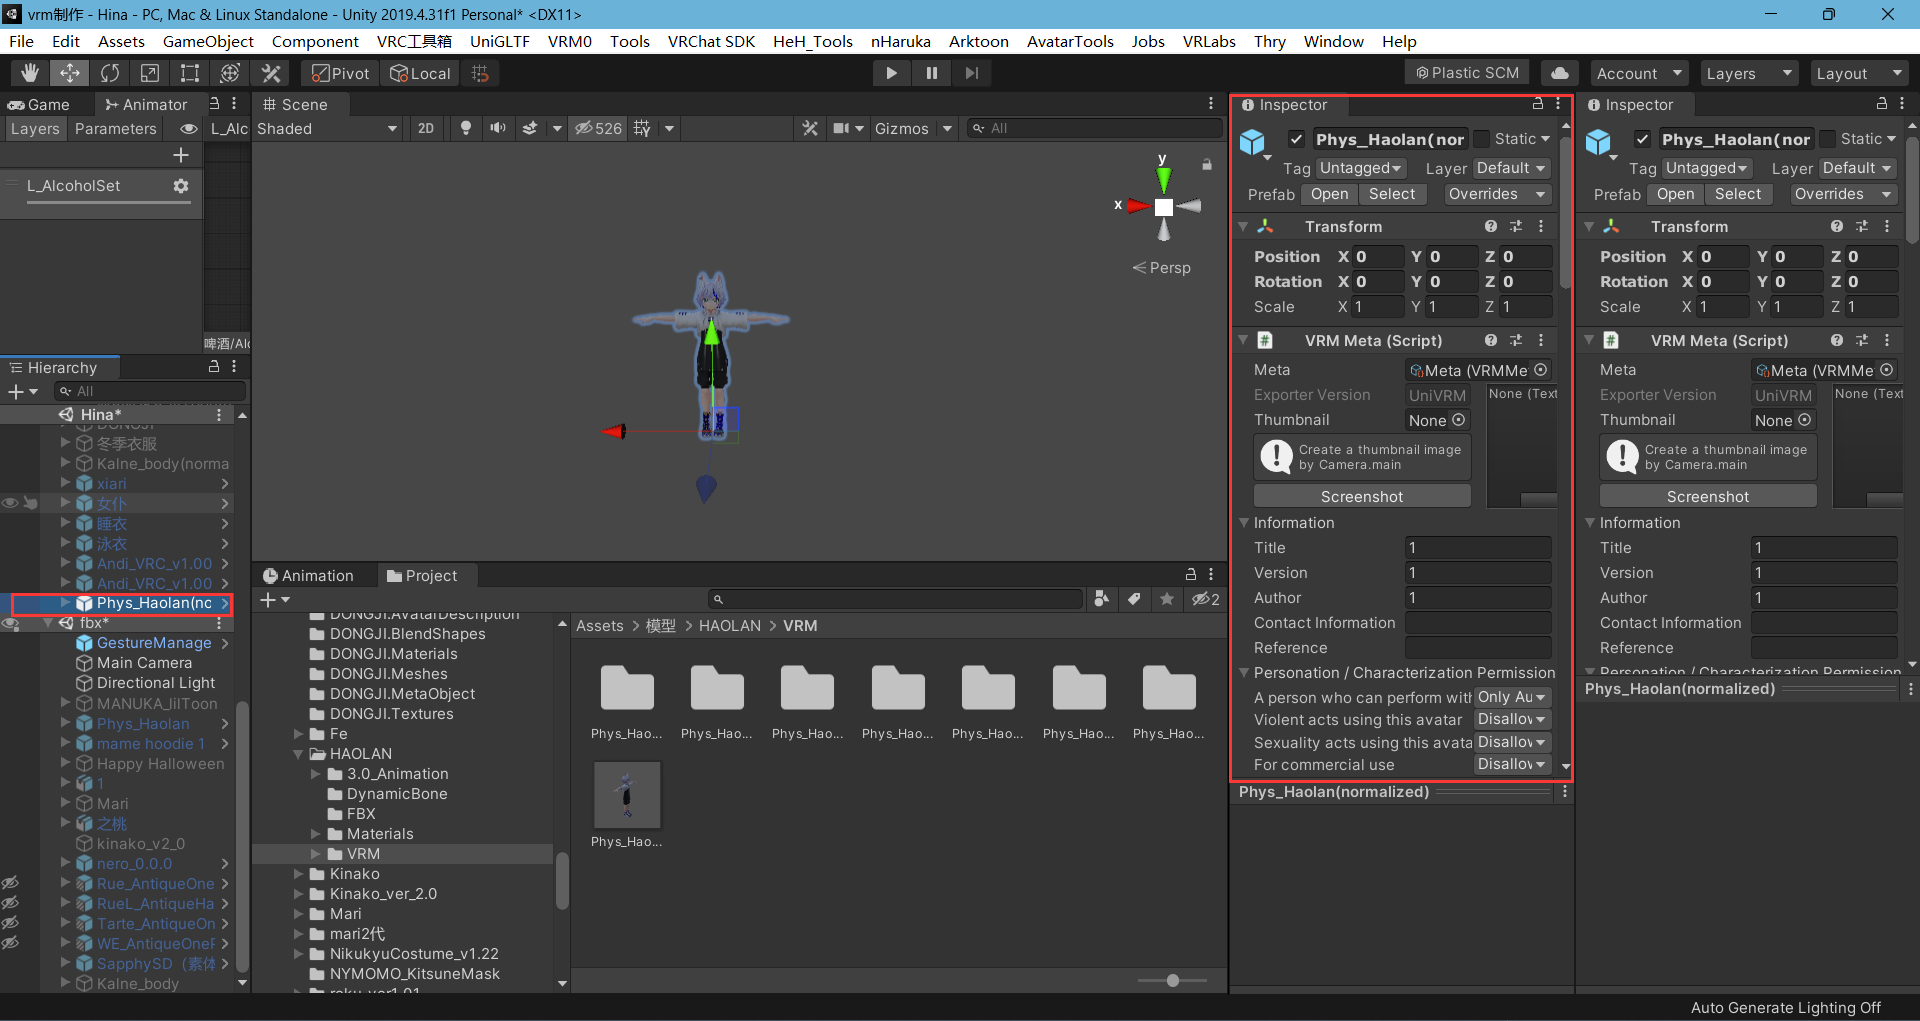1920x1021 pixels.
Task: Open VRM Meta preset icon in left Inspector
Action: [x=1516, y=341]
